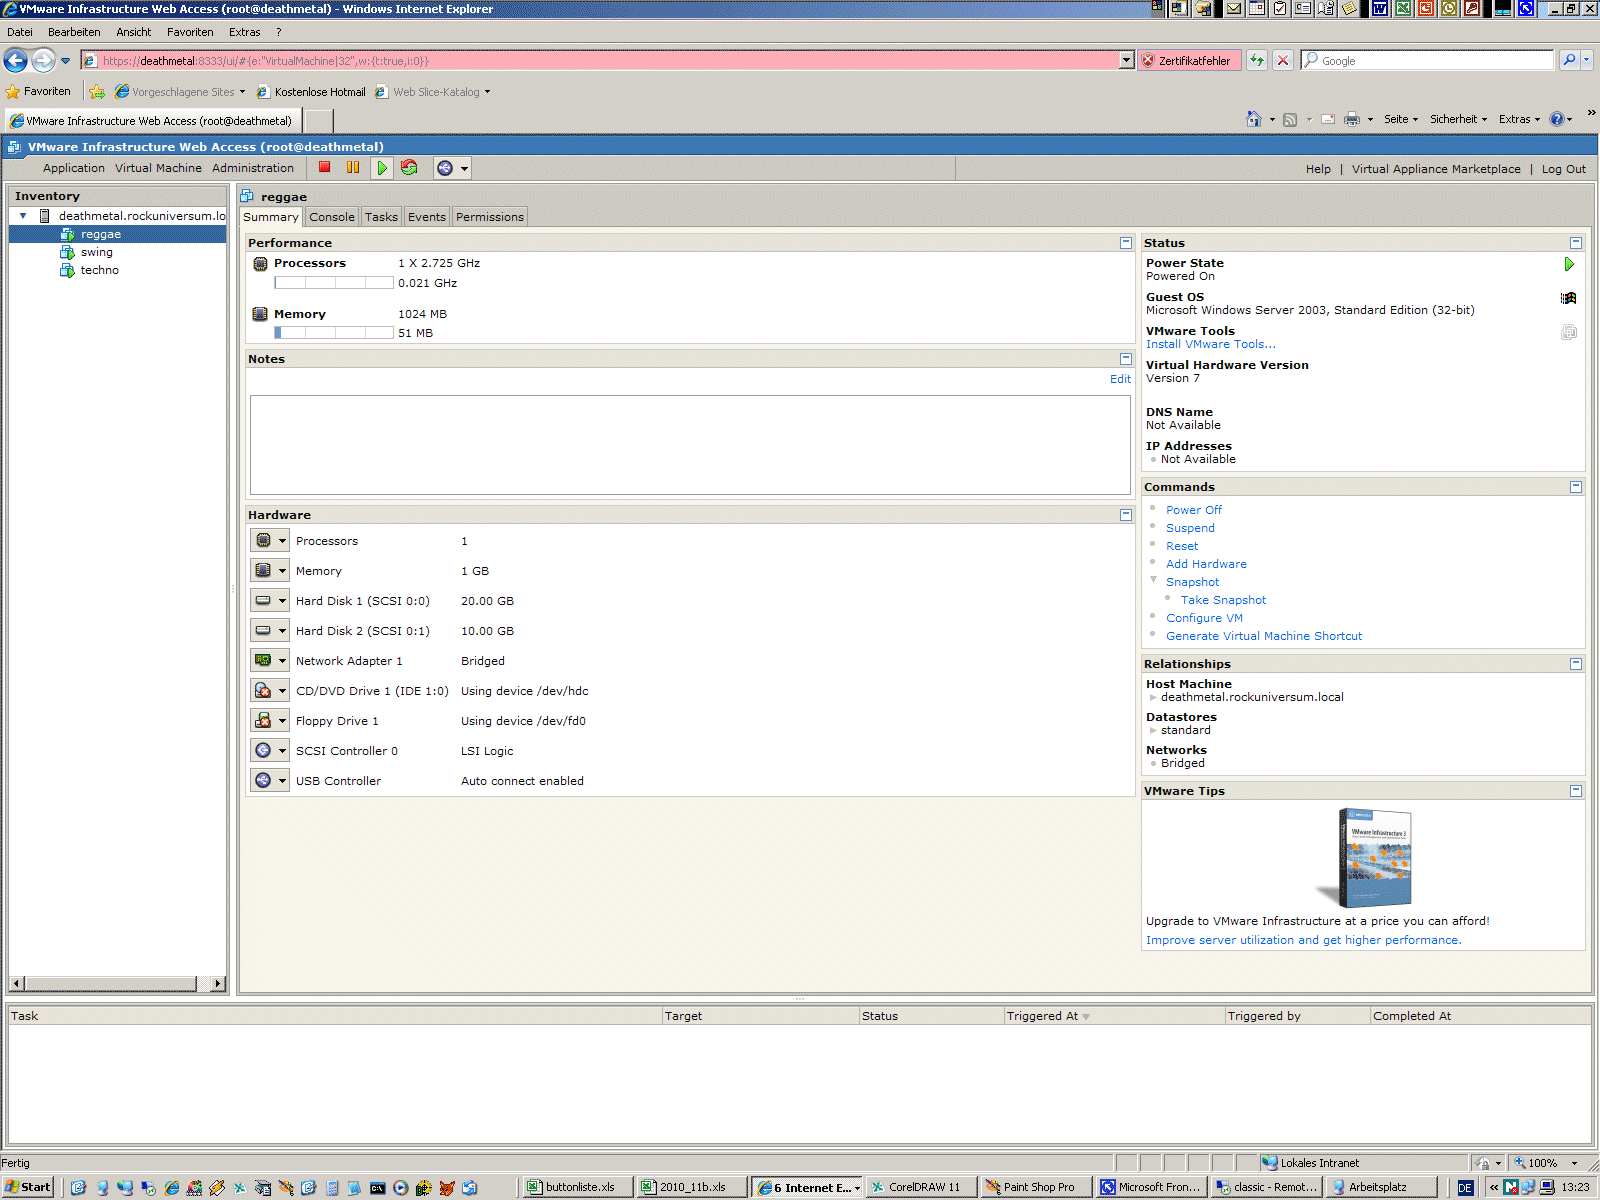The height and width of the screenshot is (1200, 1600).
Task: Click Take Snapshot link
Action: tap(1223, 600)
